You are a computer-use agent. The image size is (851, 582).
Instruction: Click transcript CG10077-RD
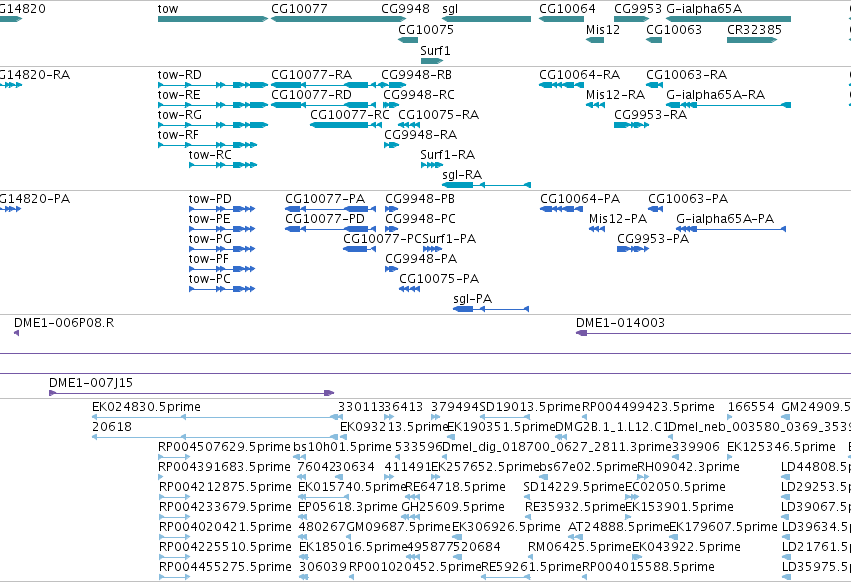pyautogui.click(x=325, y=105)
